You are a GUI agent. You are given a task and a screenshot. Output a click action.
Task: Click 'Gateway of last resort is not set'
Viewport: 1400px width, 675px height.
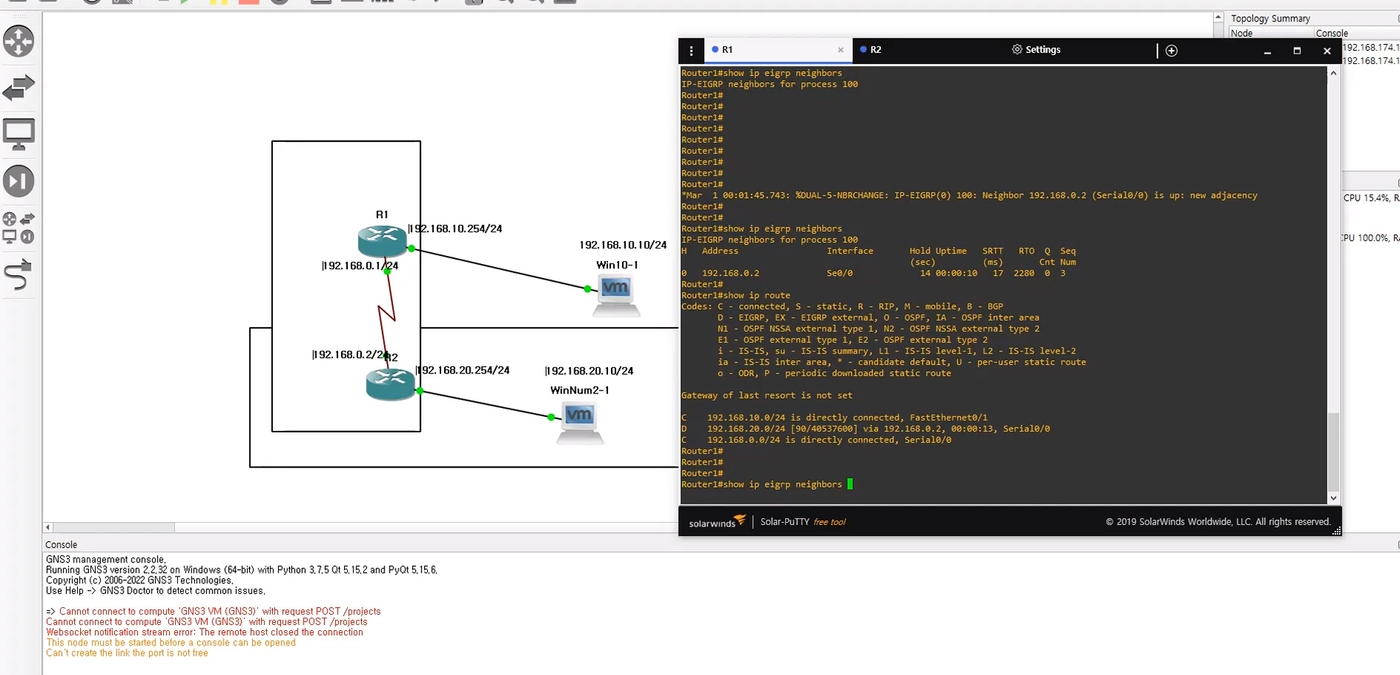click(766, 396)
